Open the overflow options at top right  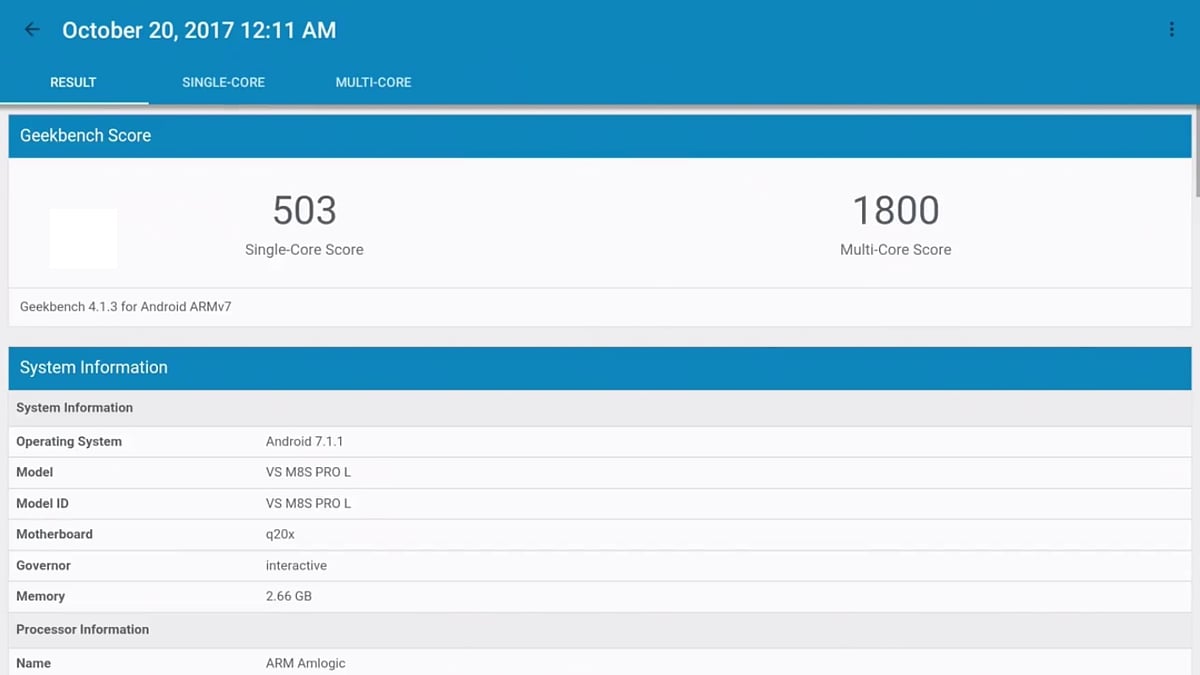point(1171,29)
